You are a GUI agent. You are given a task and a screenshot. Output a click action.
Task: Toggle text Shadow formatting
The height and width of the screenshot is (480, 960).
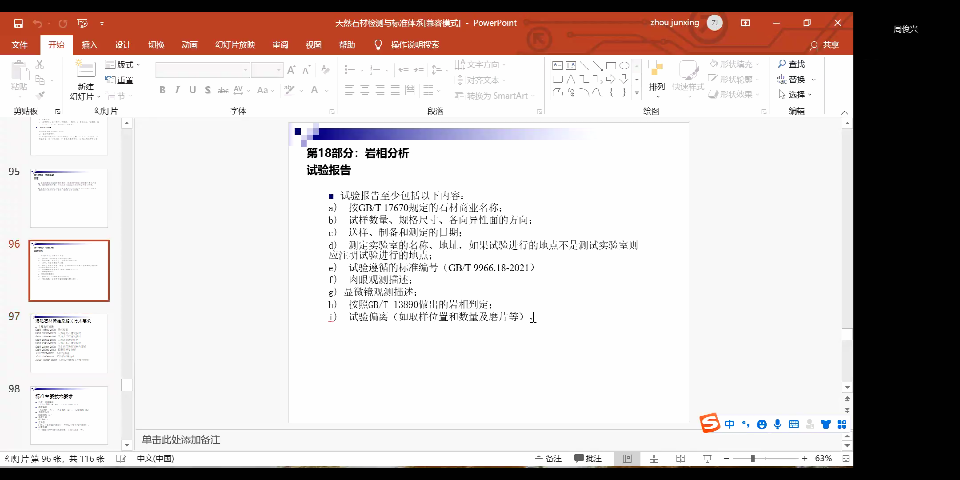(208, 90)
